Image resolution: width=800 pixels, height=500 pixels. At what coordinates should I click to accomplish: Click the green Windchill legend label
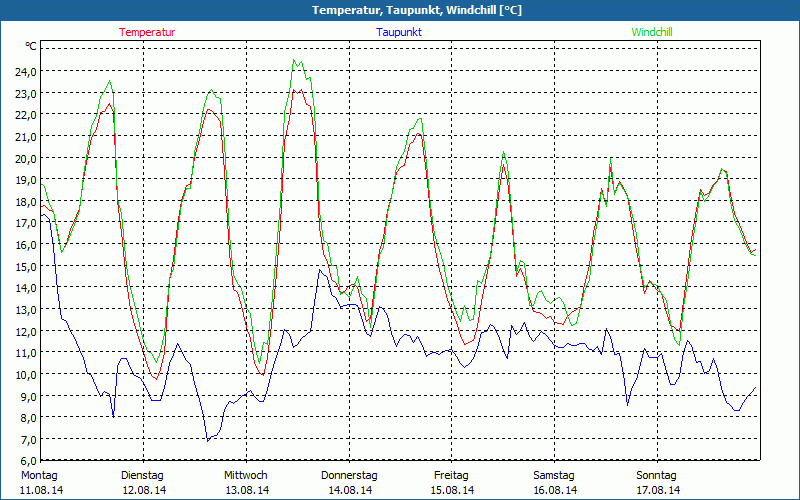[652, 32]
